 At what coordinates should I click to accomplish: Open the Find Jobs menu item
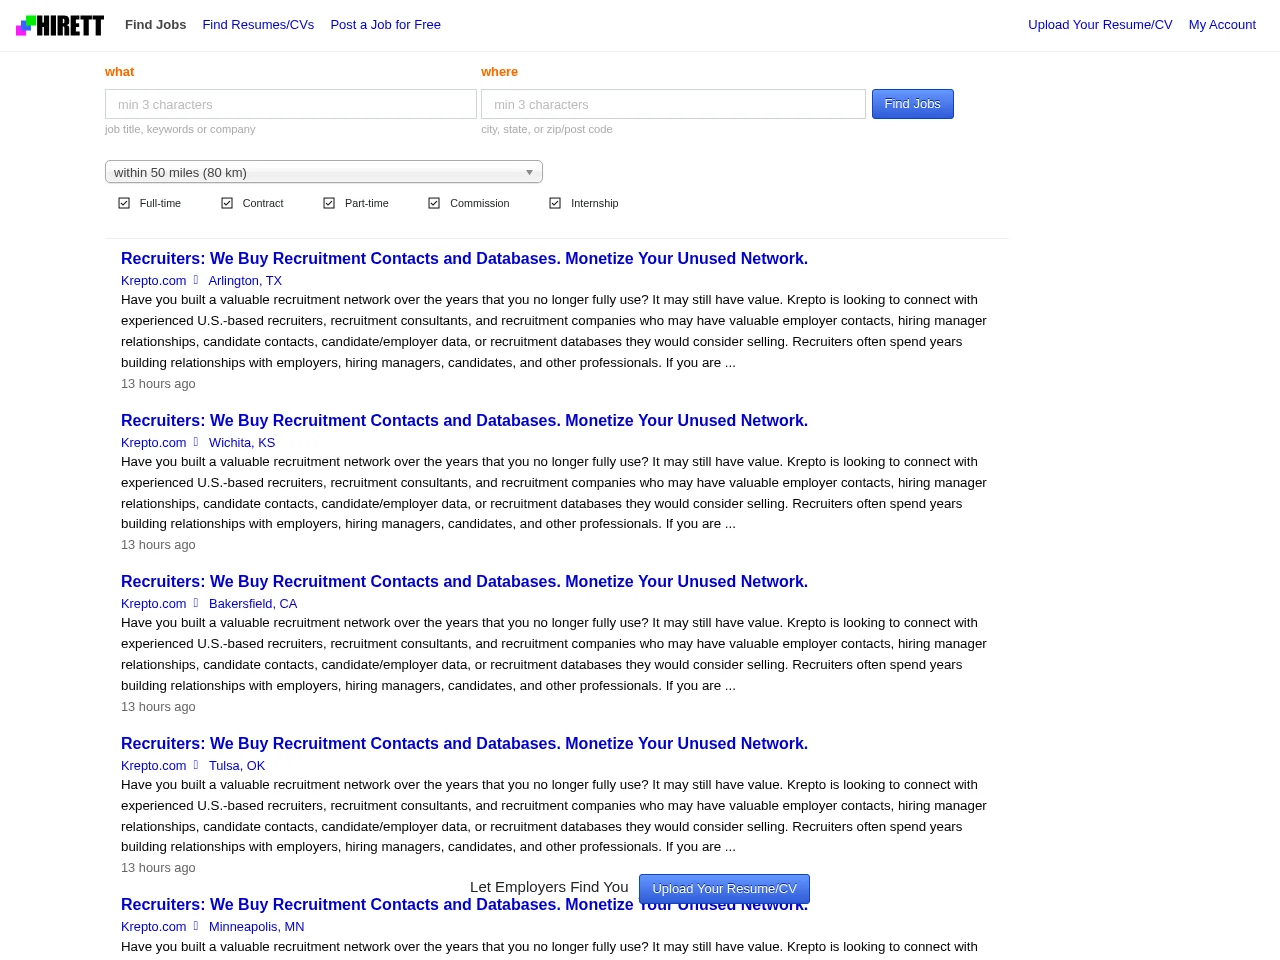tap(155, 25)
